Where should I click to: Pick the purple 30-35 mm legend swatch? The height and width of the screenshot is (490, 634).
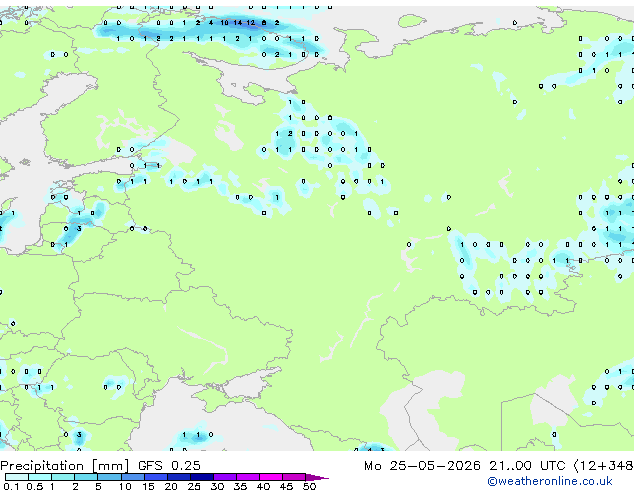tap(225, 477)
